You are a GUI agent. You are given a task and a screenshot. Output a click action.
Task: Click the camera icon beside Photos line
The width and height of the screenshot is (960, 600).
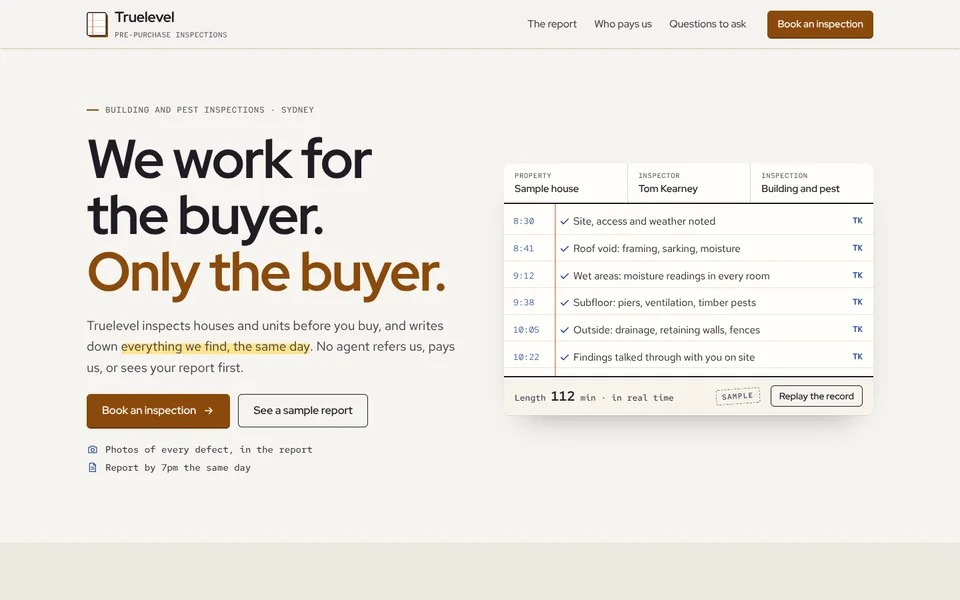point(92,449)
